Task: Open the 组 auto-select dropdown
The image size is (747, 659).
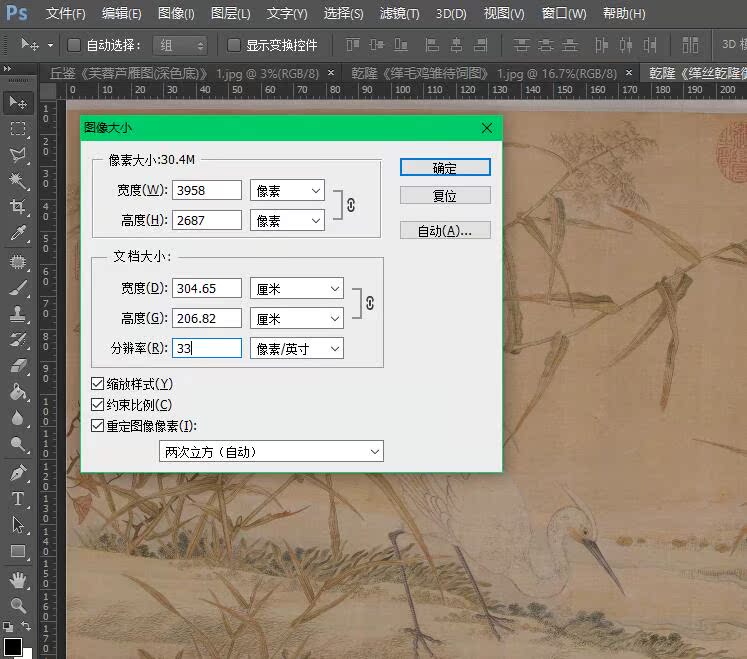Action: [x=180, y=45]
